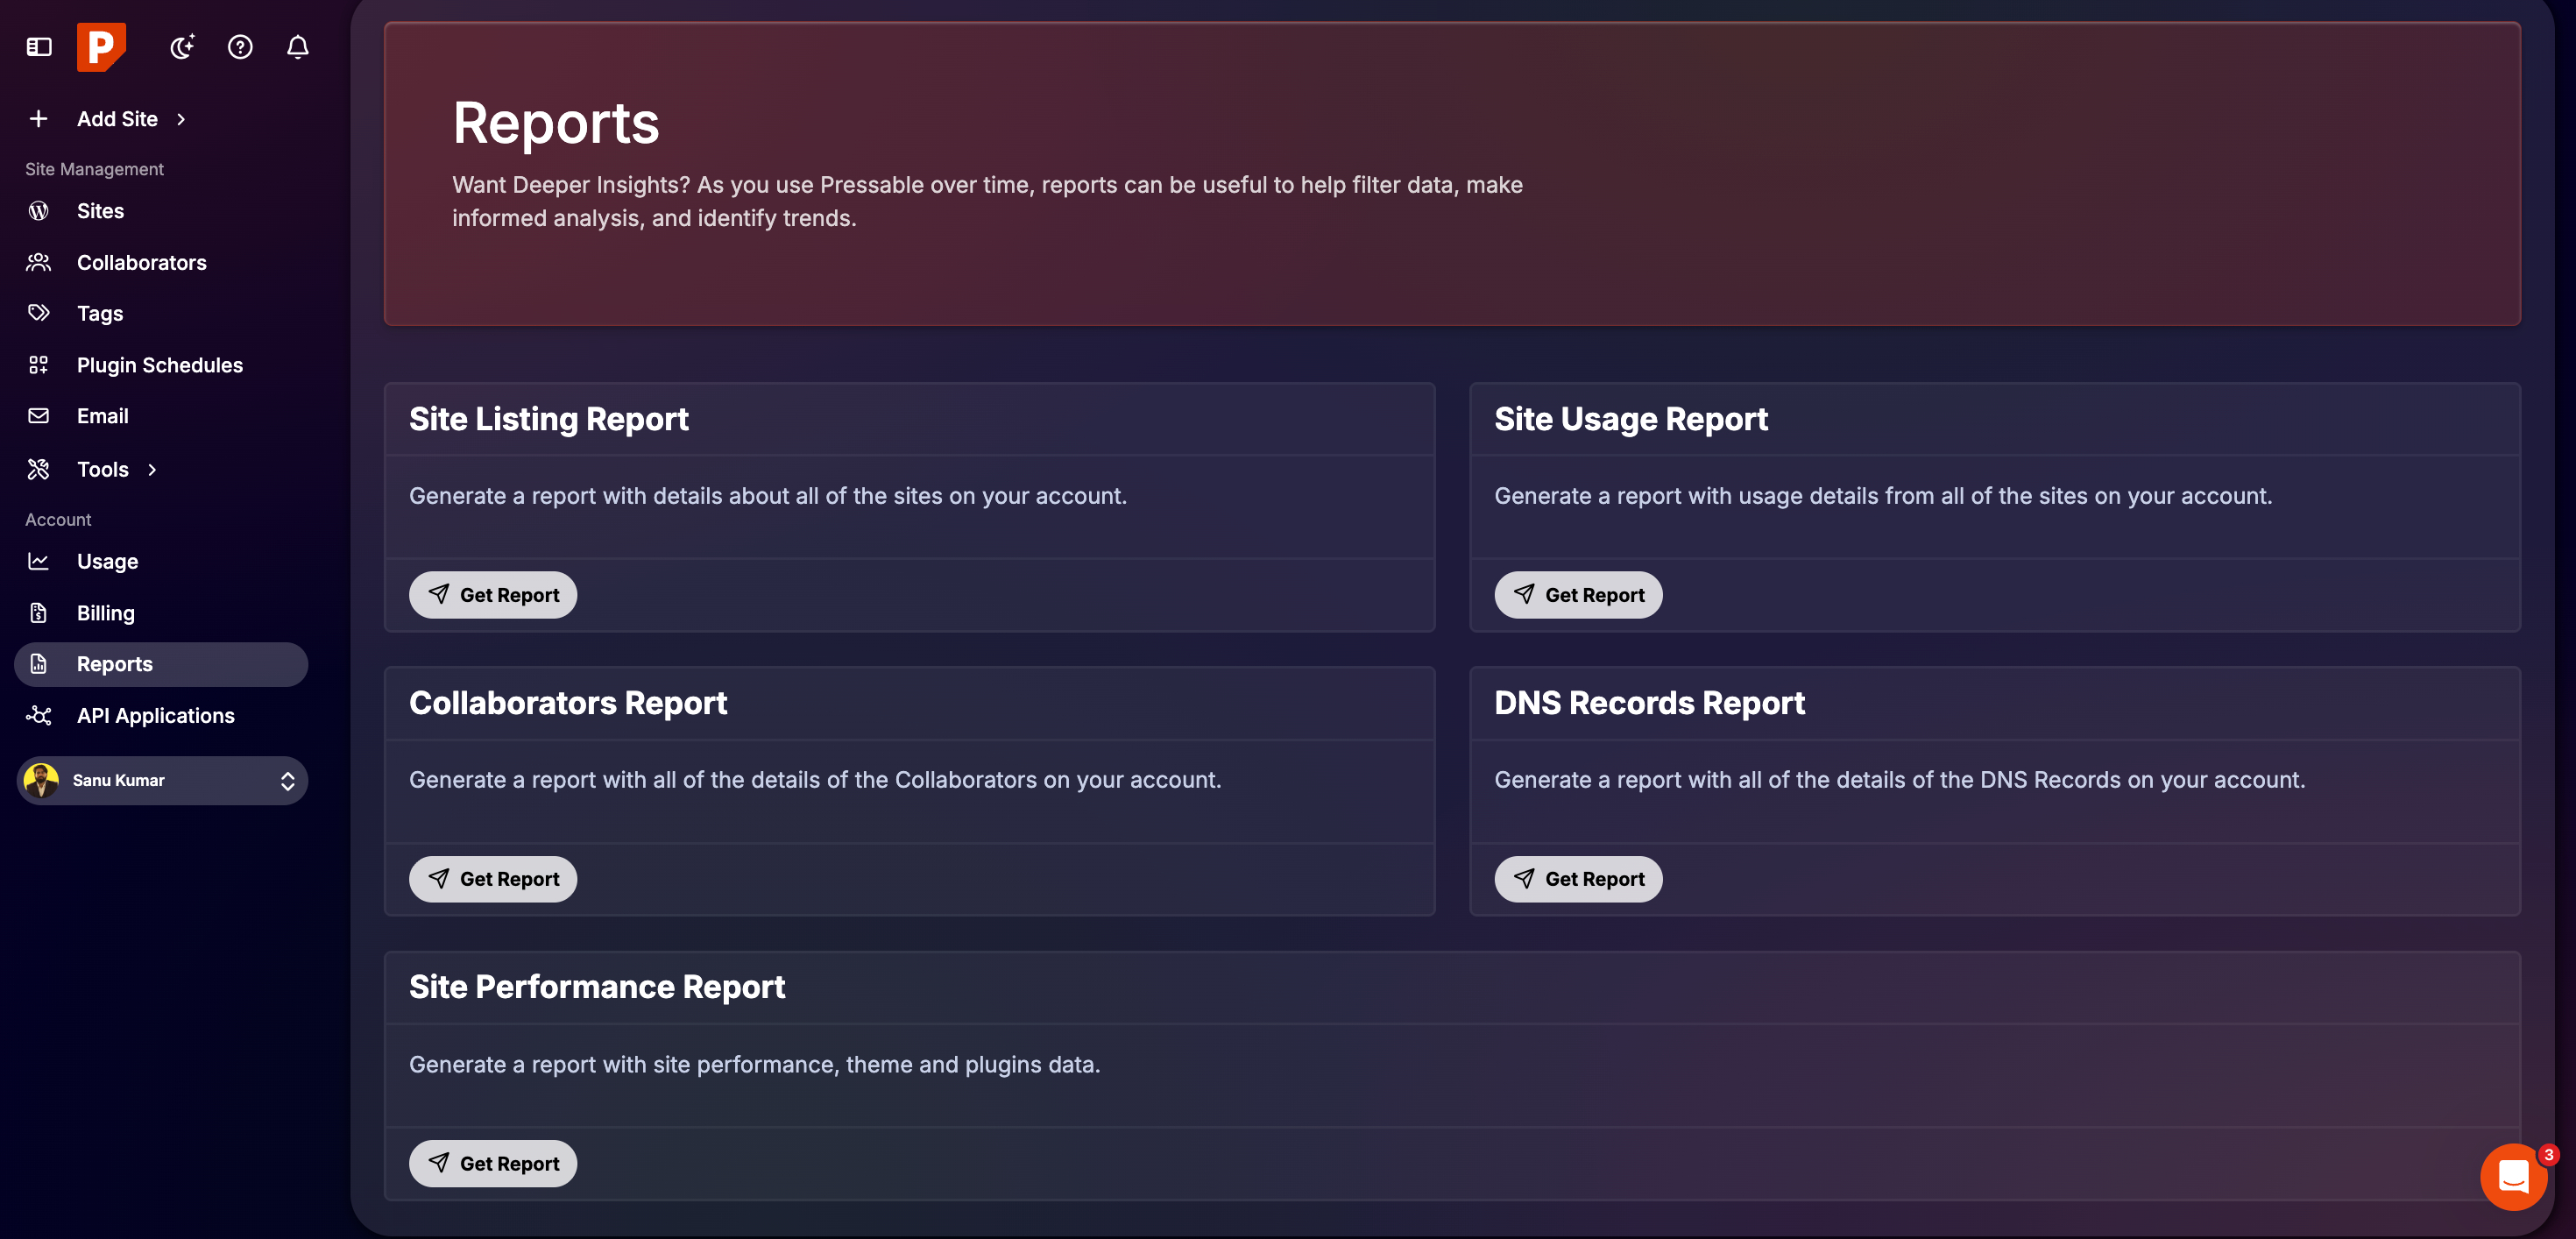
Task: Click the Usage chart icon
Action: point(39,561)
